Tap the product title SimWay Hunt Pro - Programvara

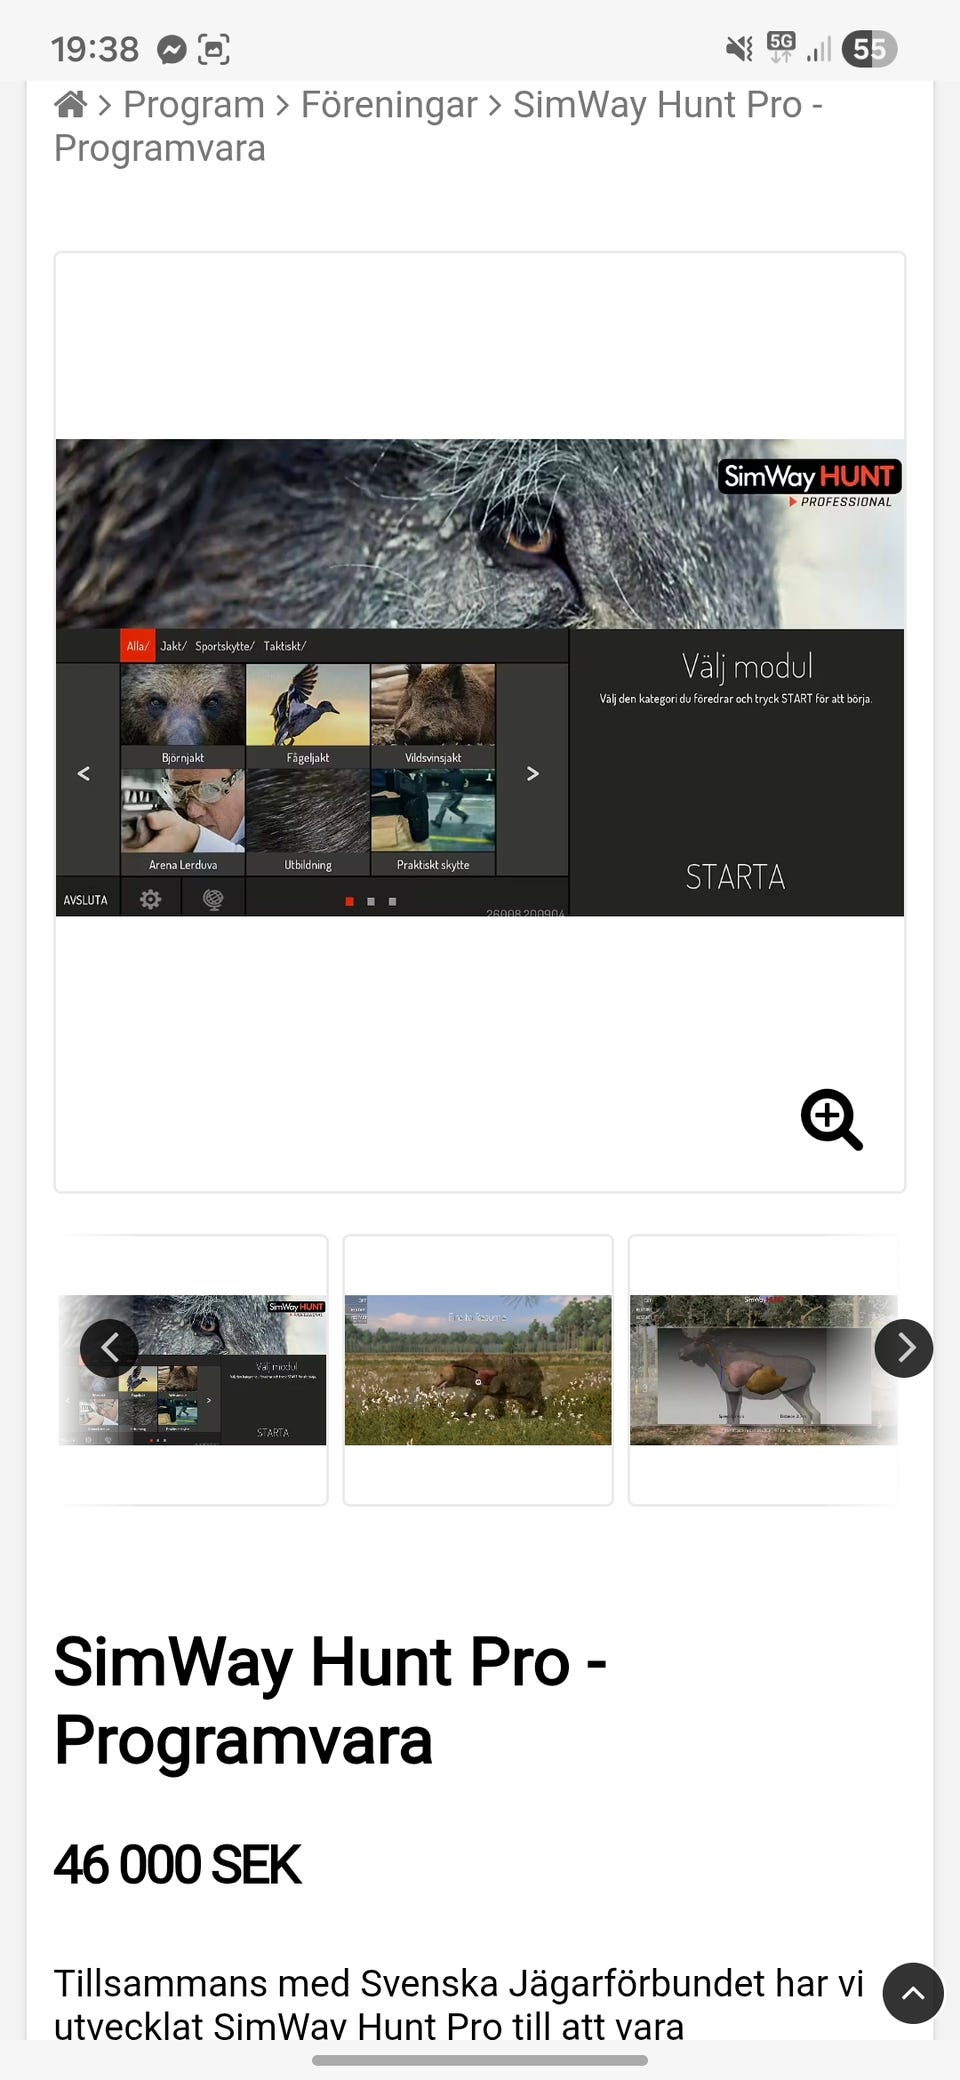[x=330, y=1701]
